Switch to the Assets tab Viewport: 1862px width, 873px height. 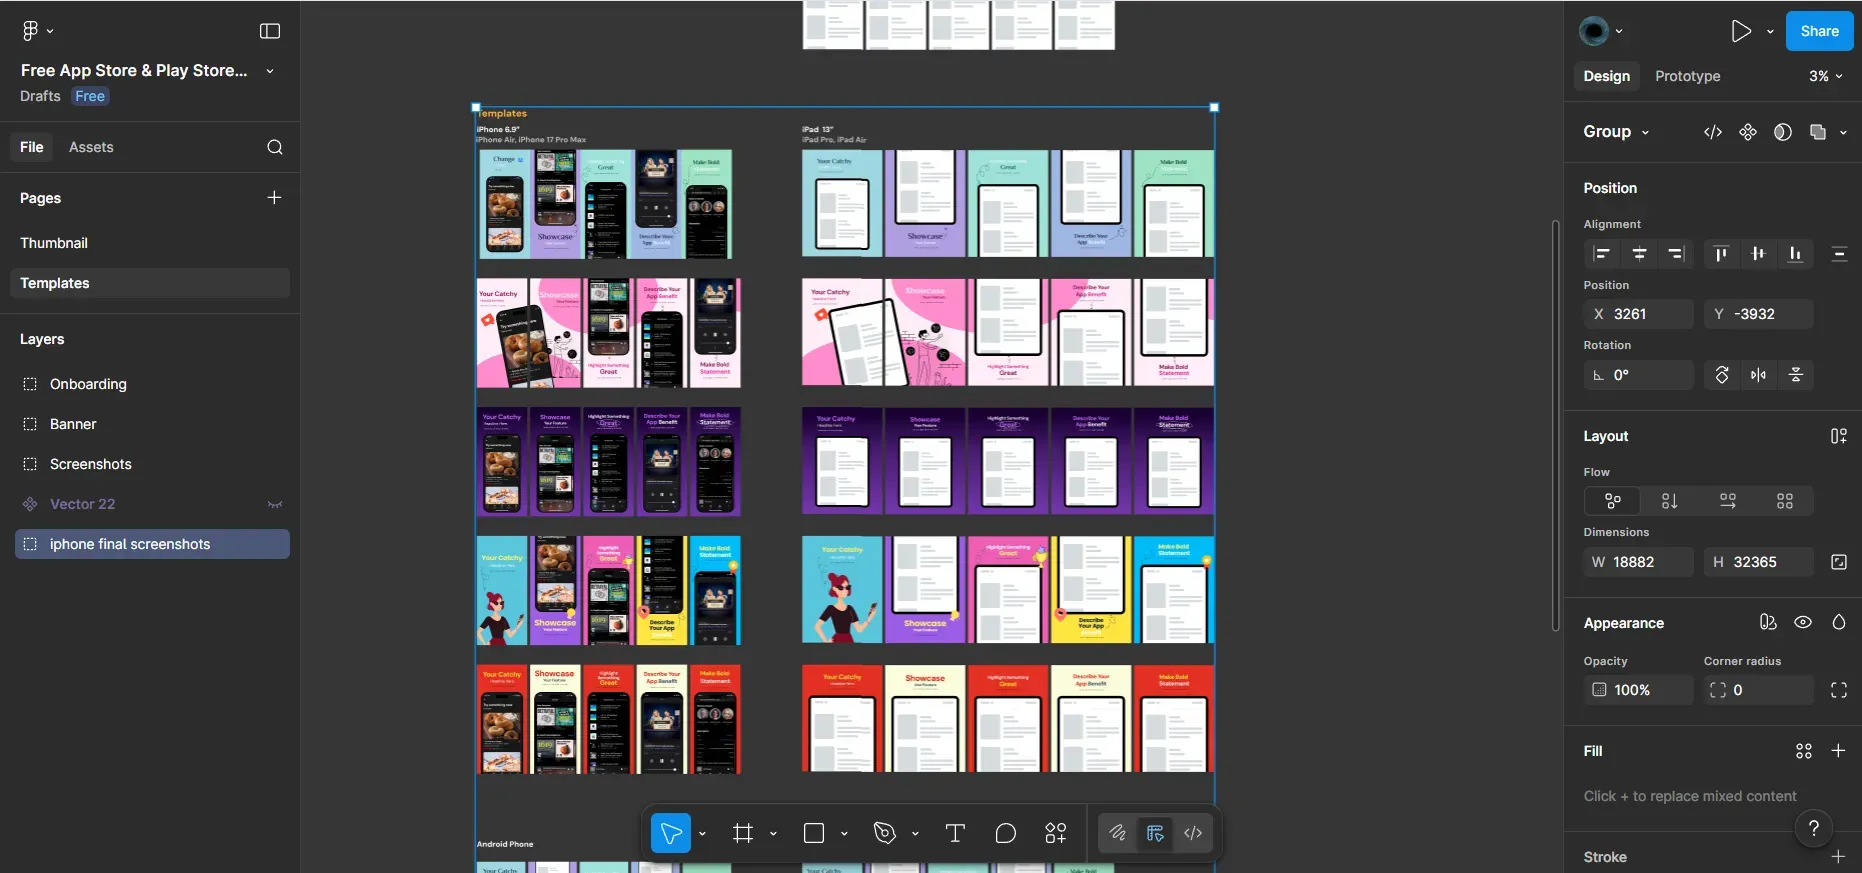(91, 147)
